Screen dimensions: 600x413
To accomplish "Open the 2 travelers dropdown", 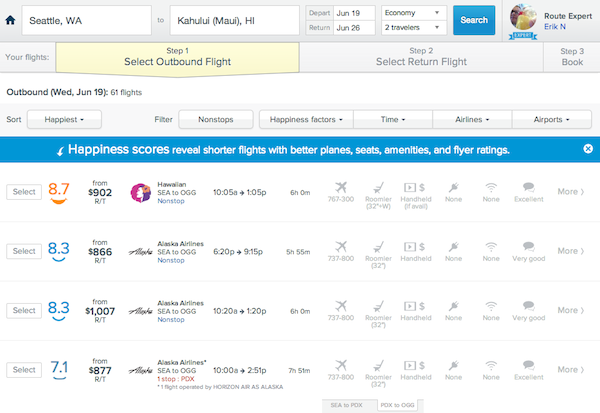I will click(x=414, y=28).
